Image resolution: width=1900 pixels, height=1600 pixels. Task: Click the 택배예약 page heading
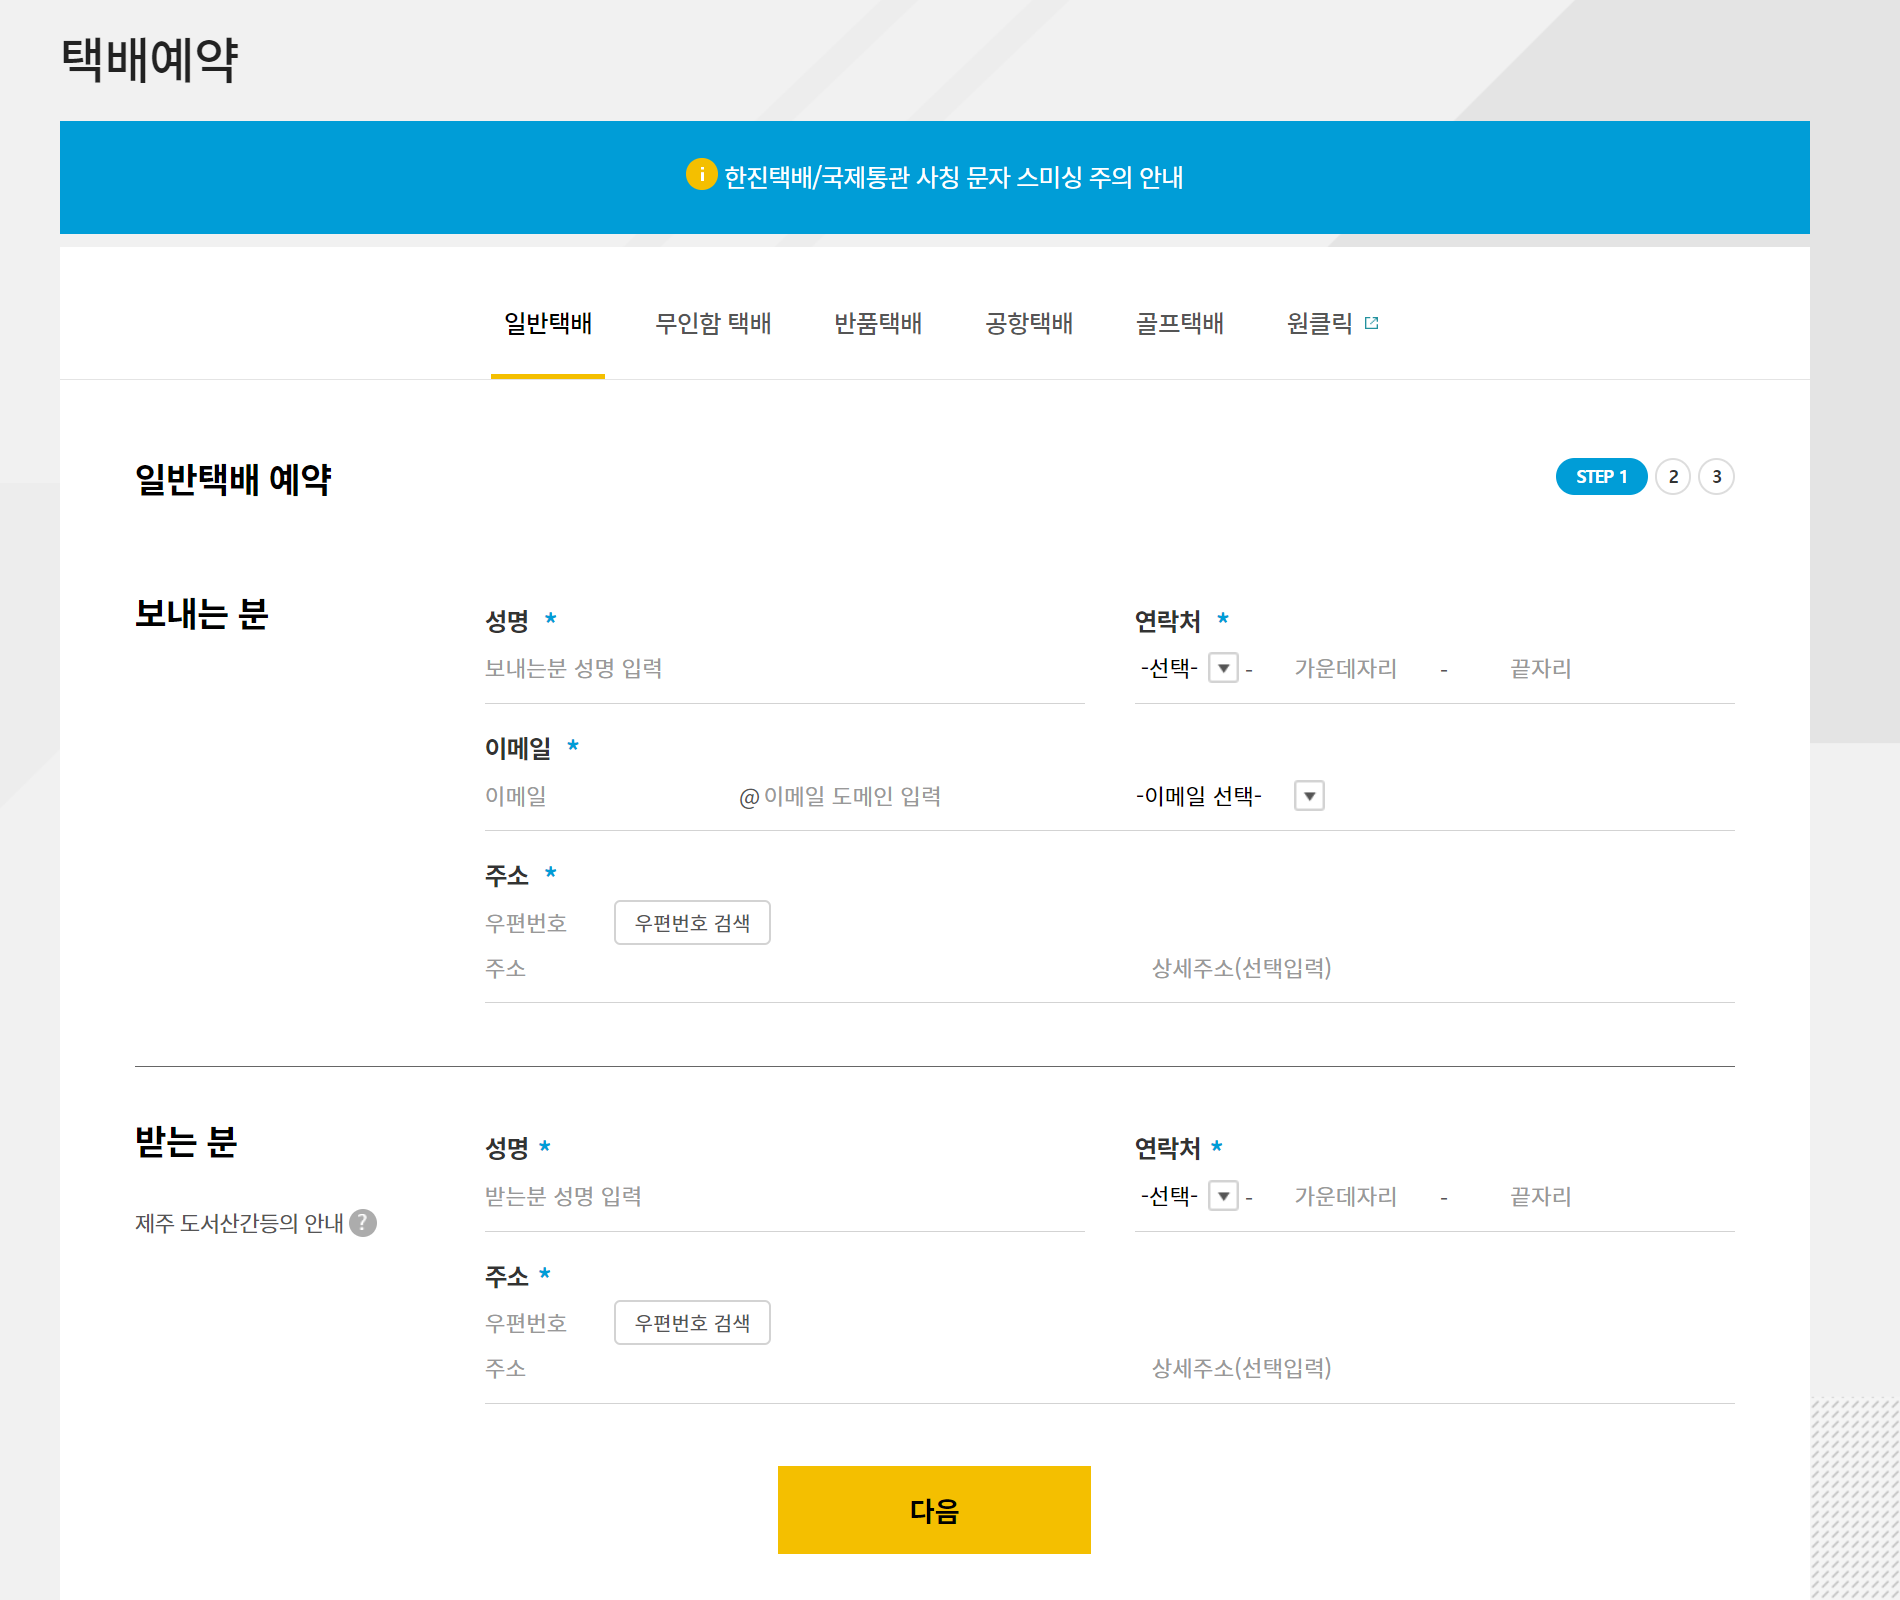tap(150, 60)
